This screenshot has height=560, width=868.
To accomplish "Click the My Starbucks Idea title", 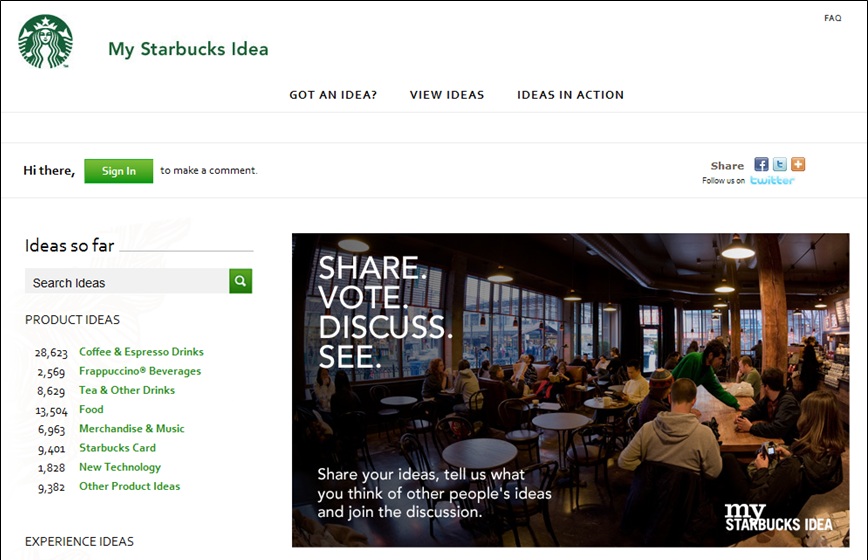I will (x=188, y=49).
